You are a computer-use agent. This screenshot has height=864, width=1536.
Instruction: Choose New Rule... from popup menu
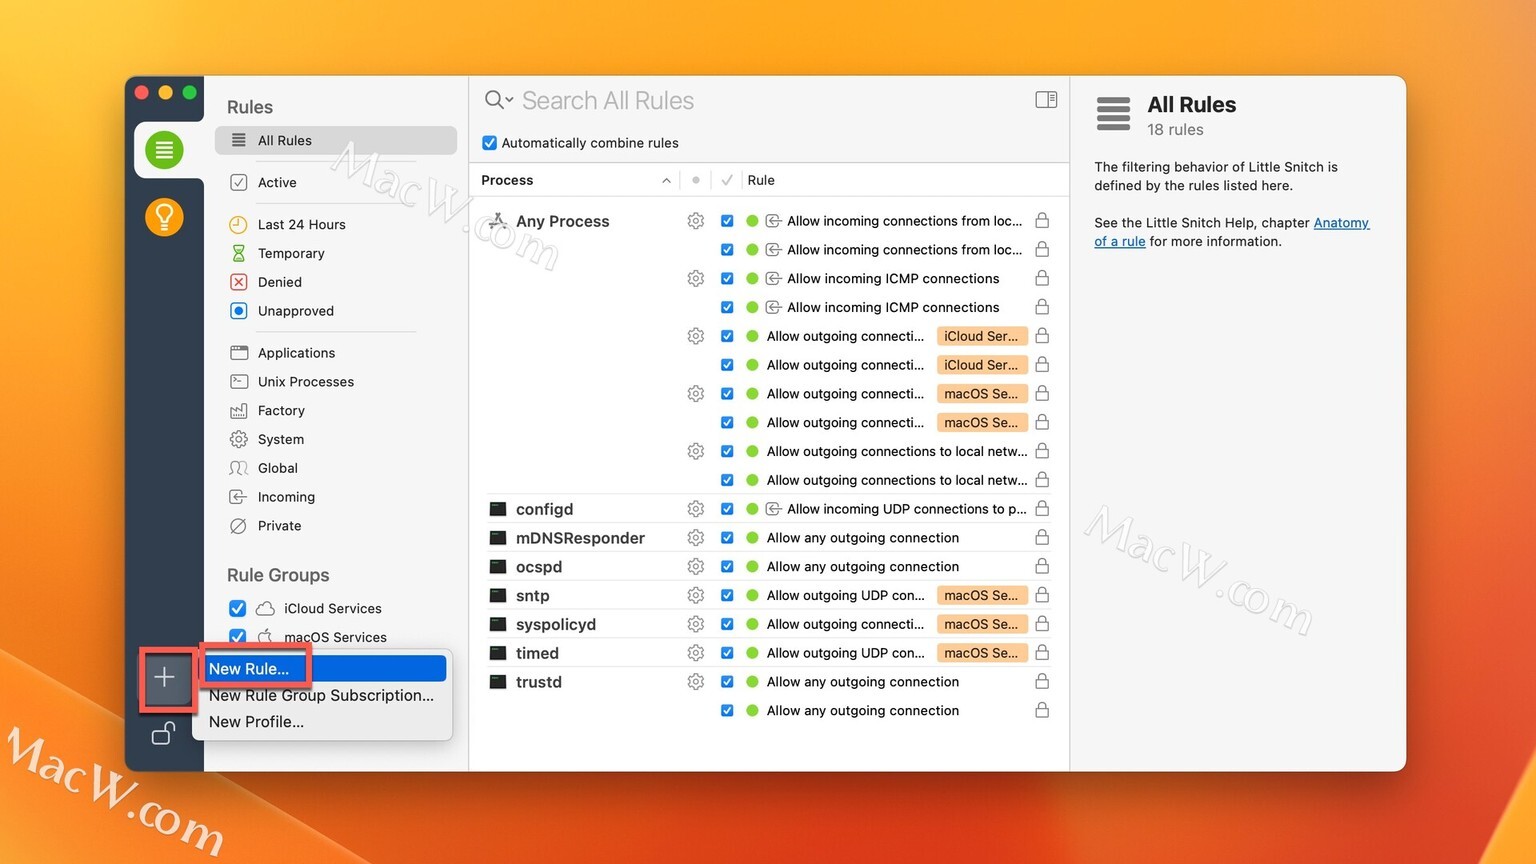(x=323, y=668)
